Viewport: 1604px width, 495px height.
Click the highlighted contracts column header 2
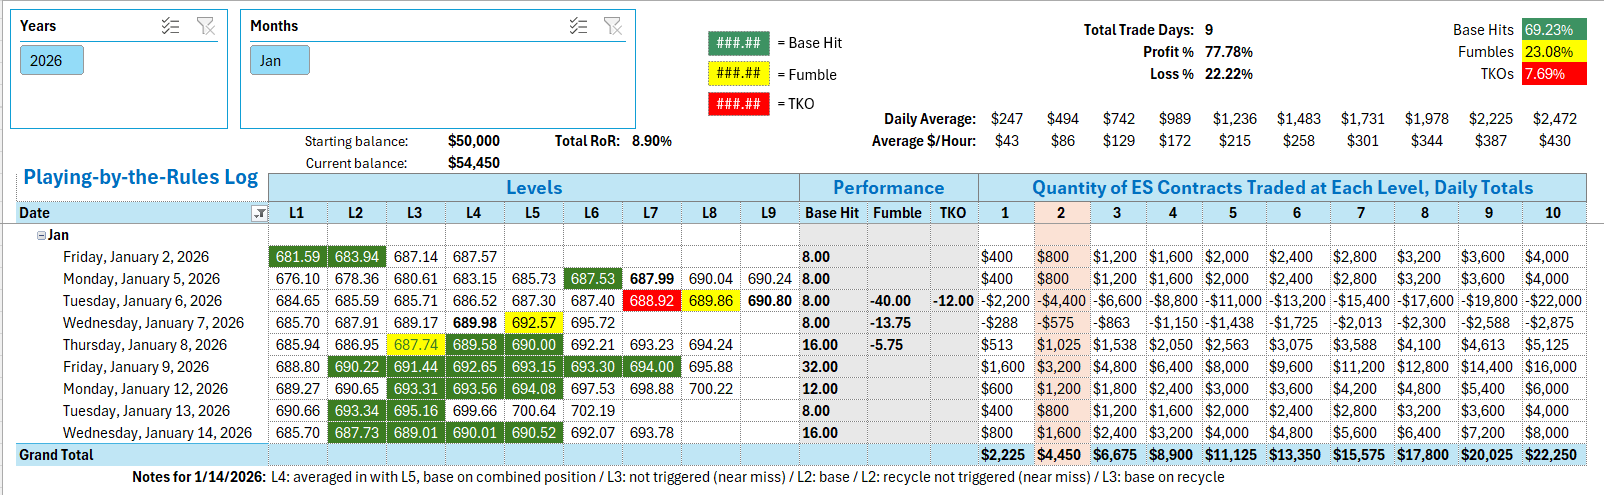1060,213
